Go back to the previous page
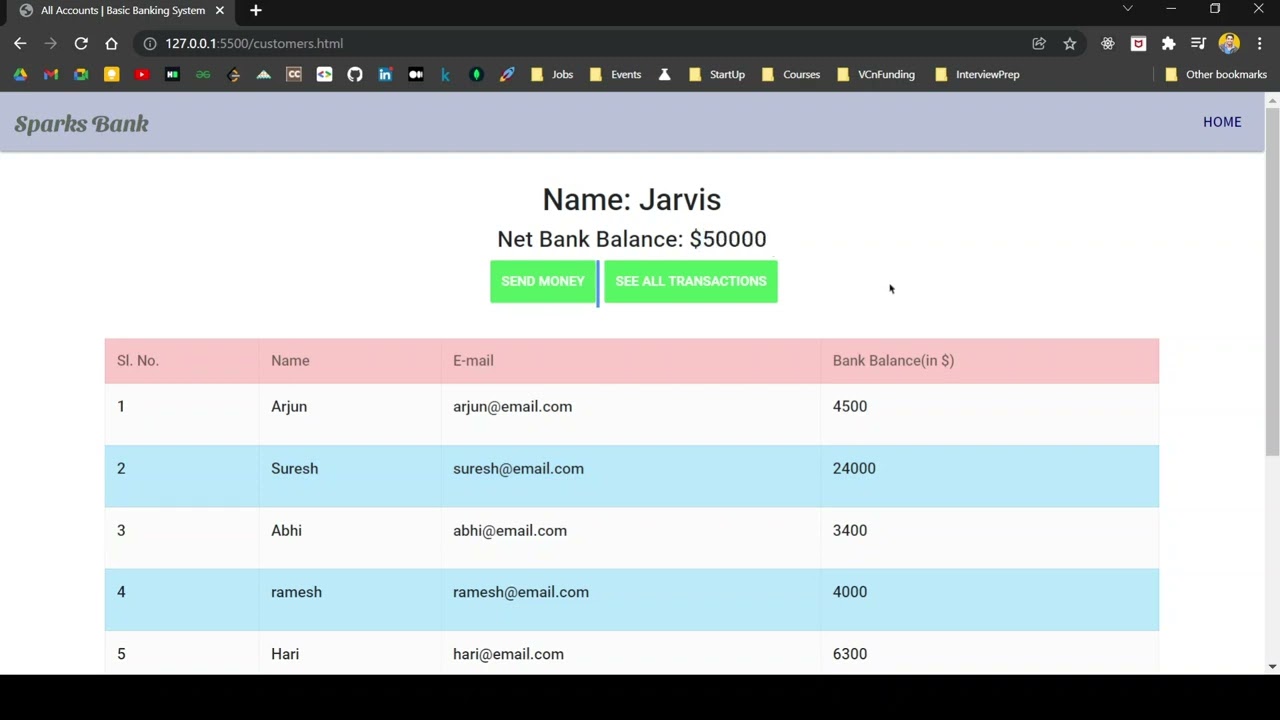Viewport: 1280px width, 720px height. 20,43
